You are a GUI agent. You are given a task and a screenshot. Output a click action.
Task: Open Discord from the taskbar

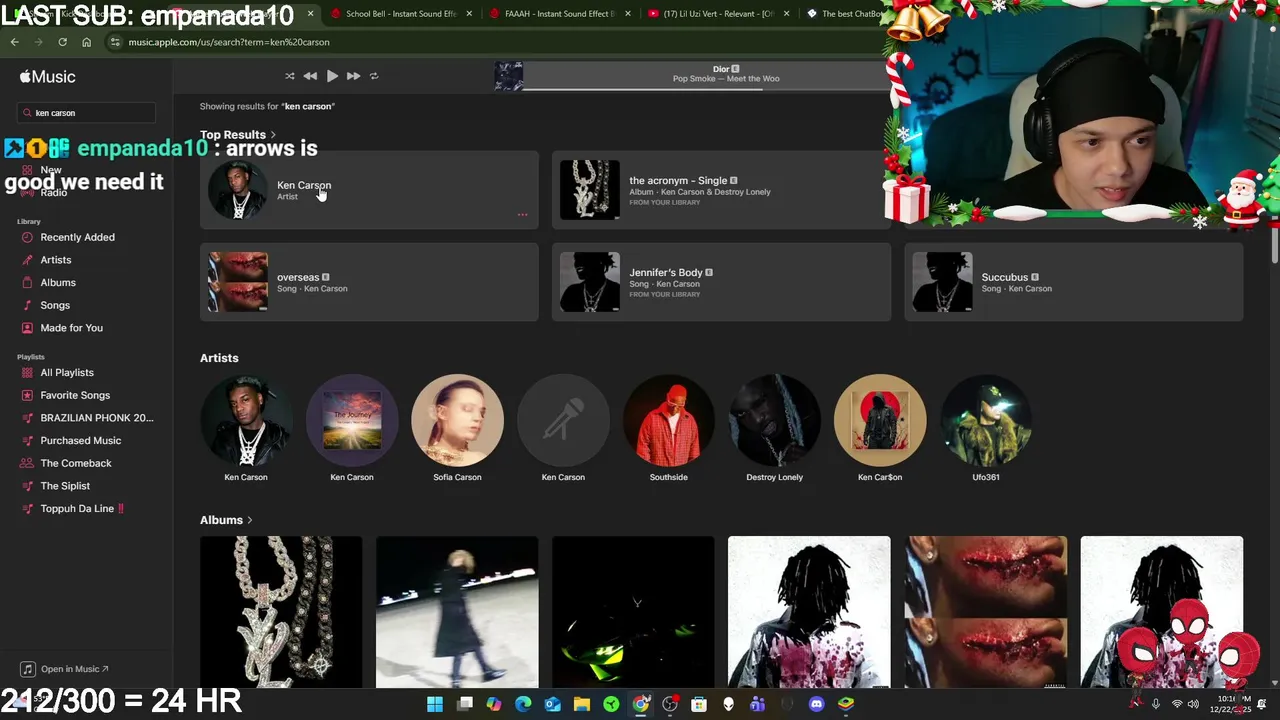point(817,704)
